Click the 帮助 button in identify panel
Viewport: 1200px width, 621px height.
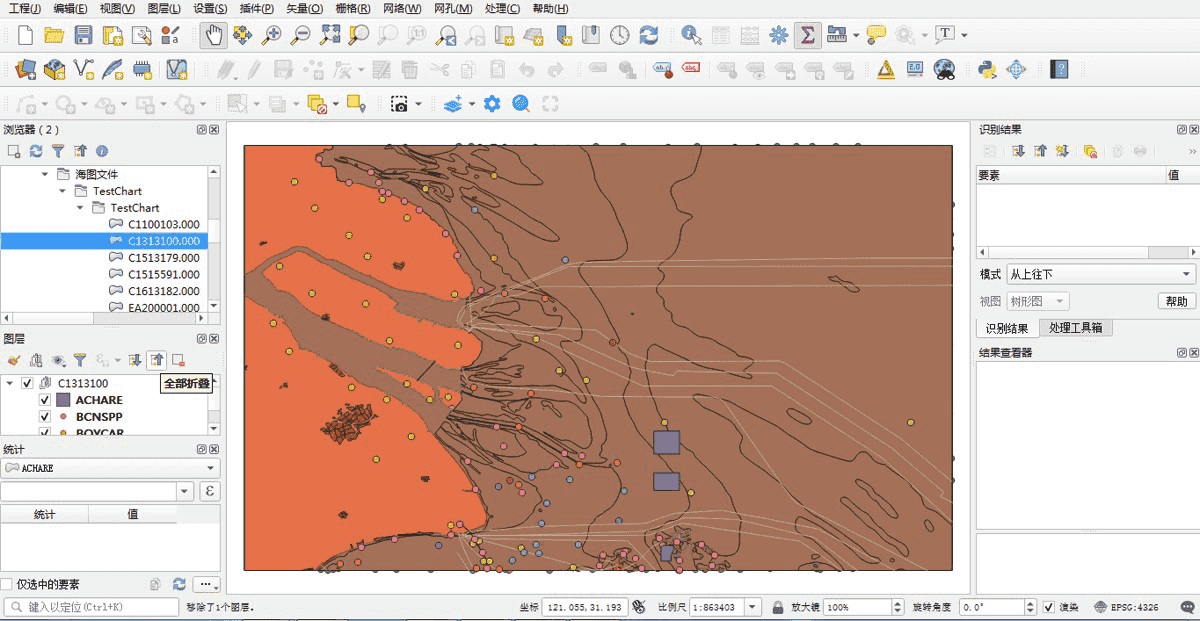coord(1176,301)
